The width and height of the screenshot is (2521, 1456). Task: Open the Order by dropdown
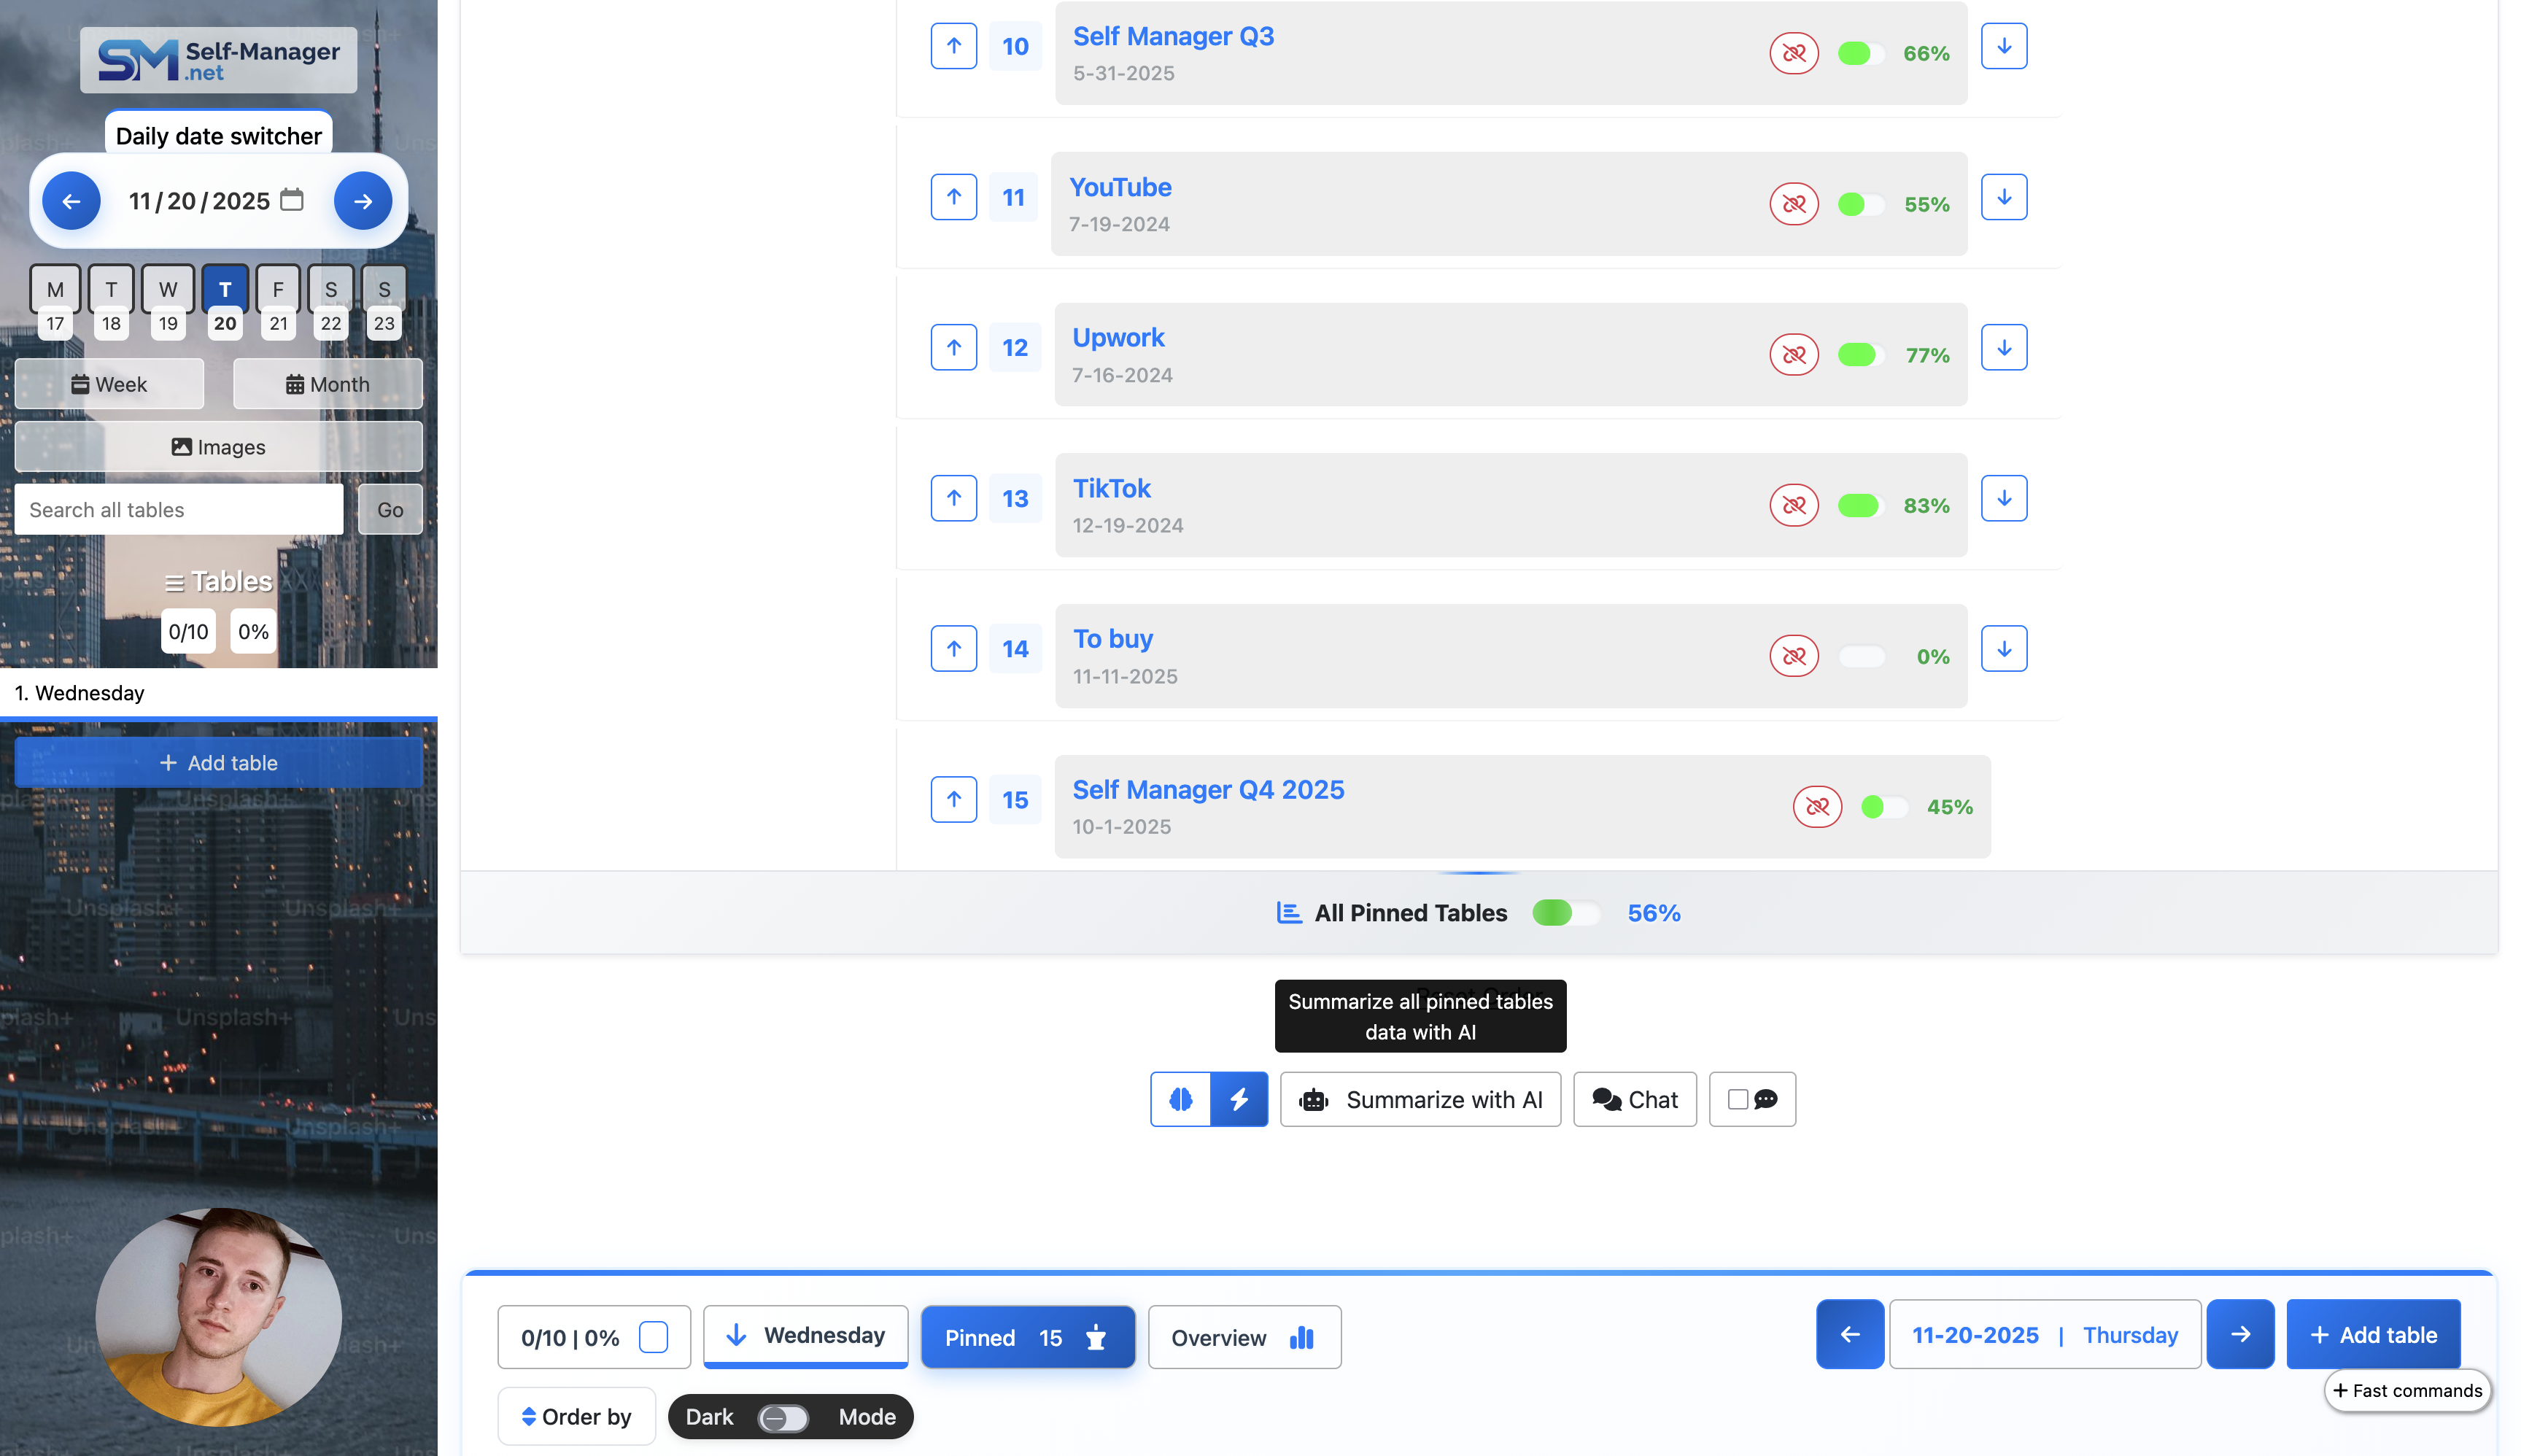pyautogui.click(x=577, y=1416)
